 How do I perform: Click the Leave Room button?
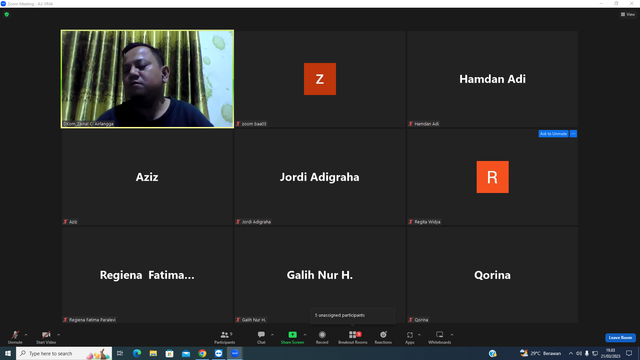(620, 338)
